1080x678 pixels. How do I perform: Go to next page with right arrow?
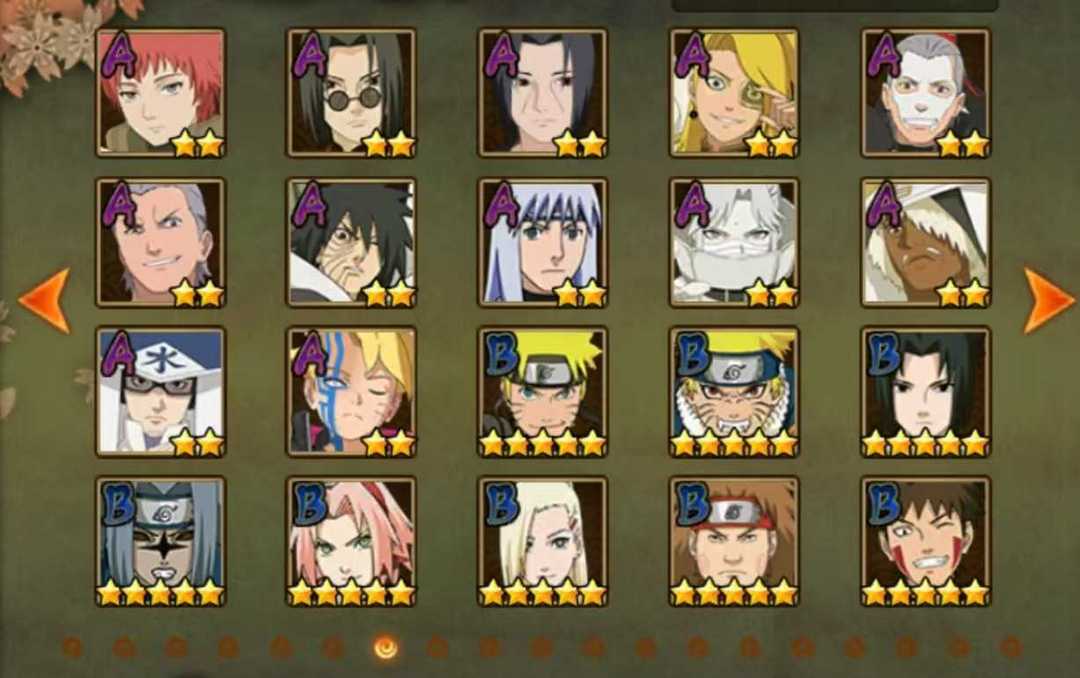coord(1048,300)
